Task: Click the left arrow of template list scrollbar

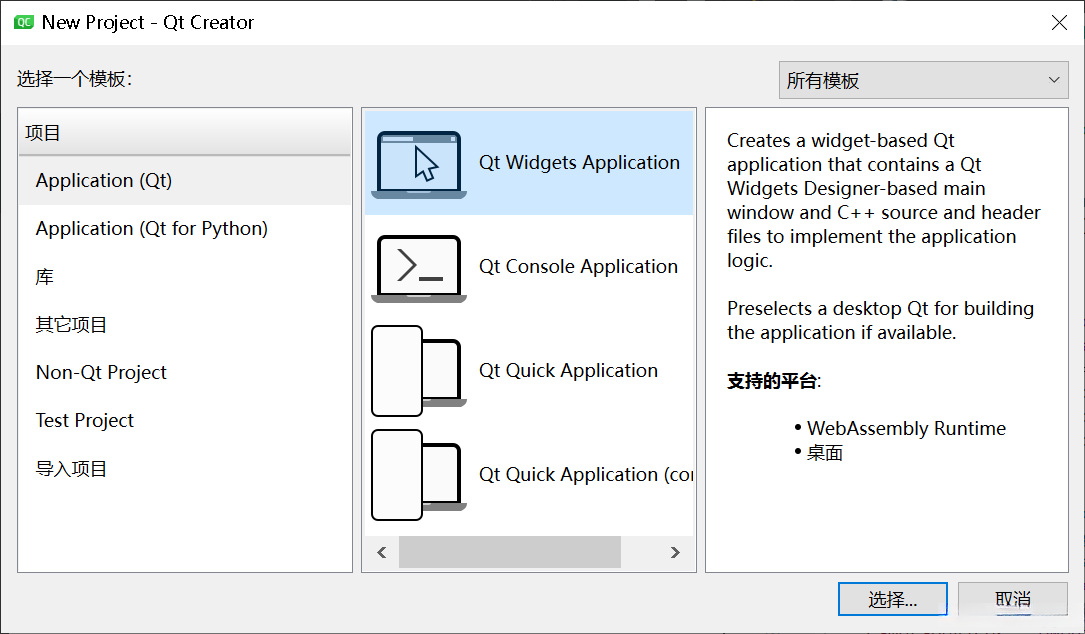Action: 381,552
